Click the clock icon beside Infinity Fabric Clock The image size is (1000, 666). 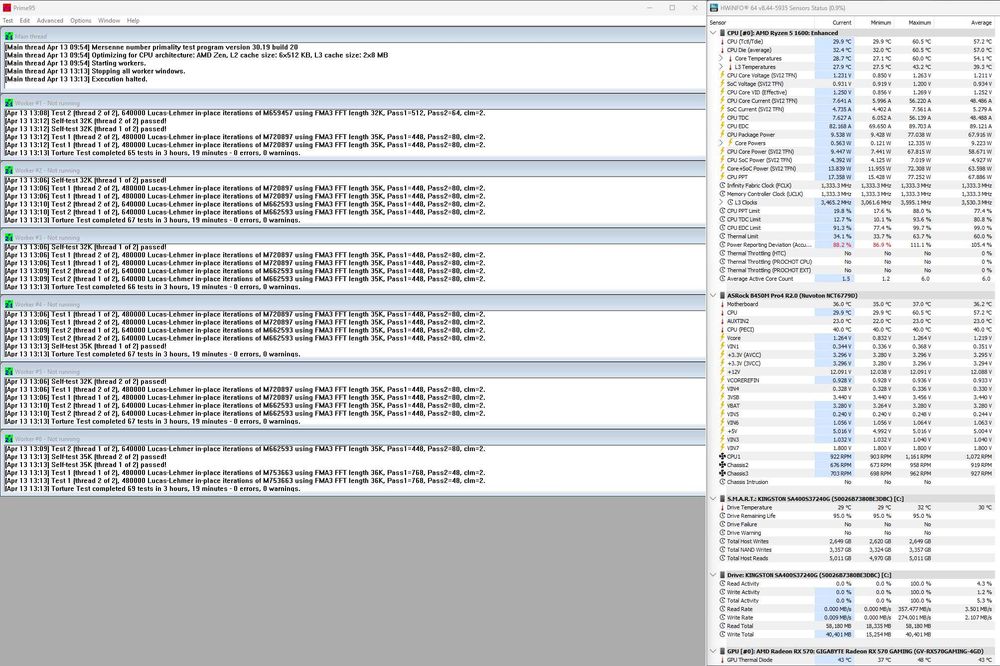coord(722,186)
